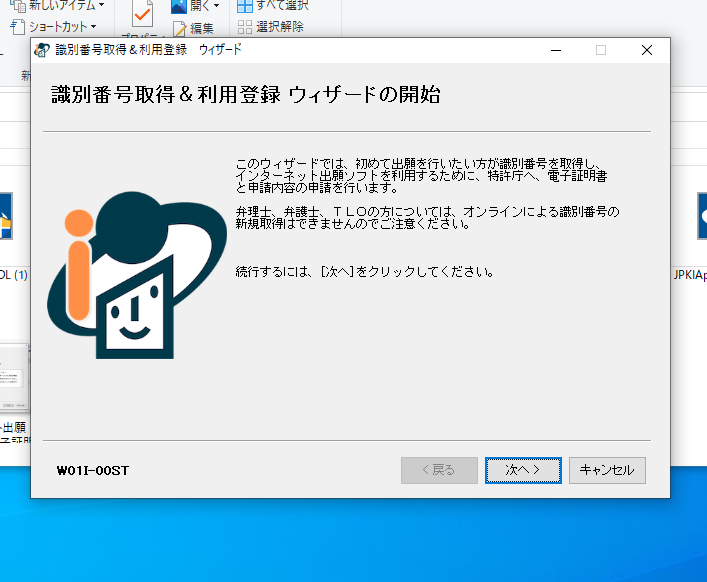Viewport: 707px width, 582px height.
Task: Click the wizard title bar app icon
Action: [x=42, y=50]
